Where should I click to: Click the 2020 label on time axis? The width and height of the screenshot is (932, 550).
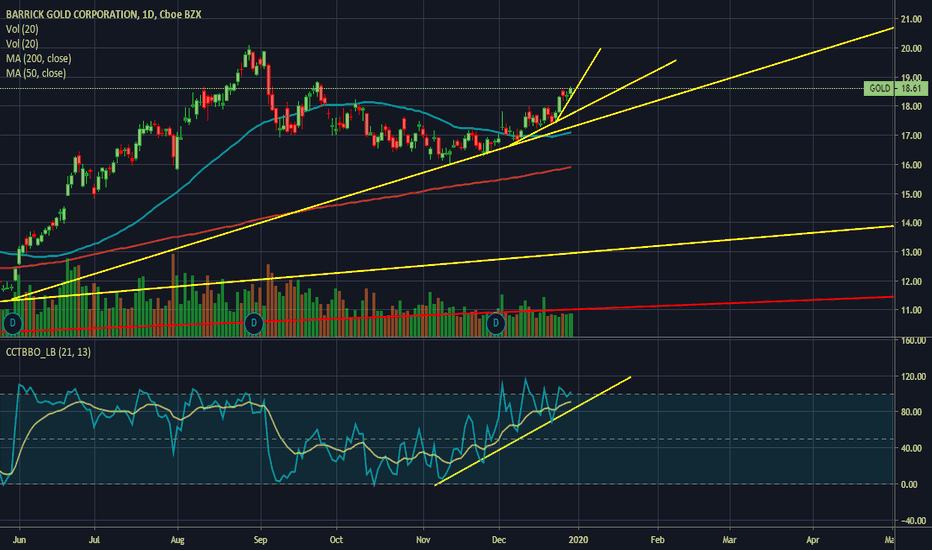578,540
